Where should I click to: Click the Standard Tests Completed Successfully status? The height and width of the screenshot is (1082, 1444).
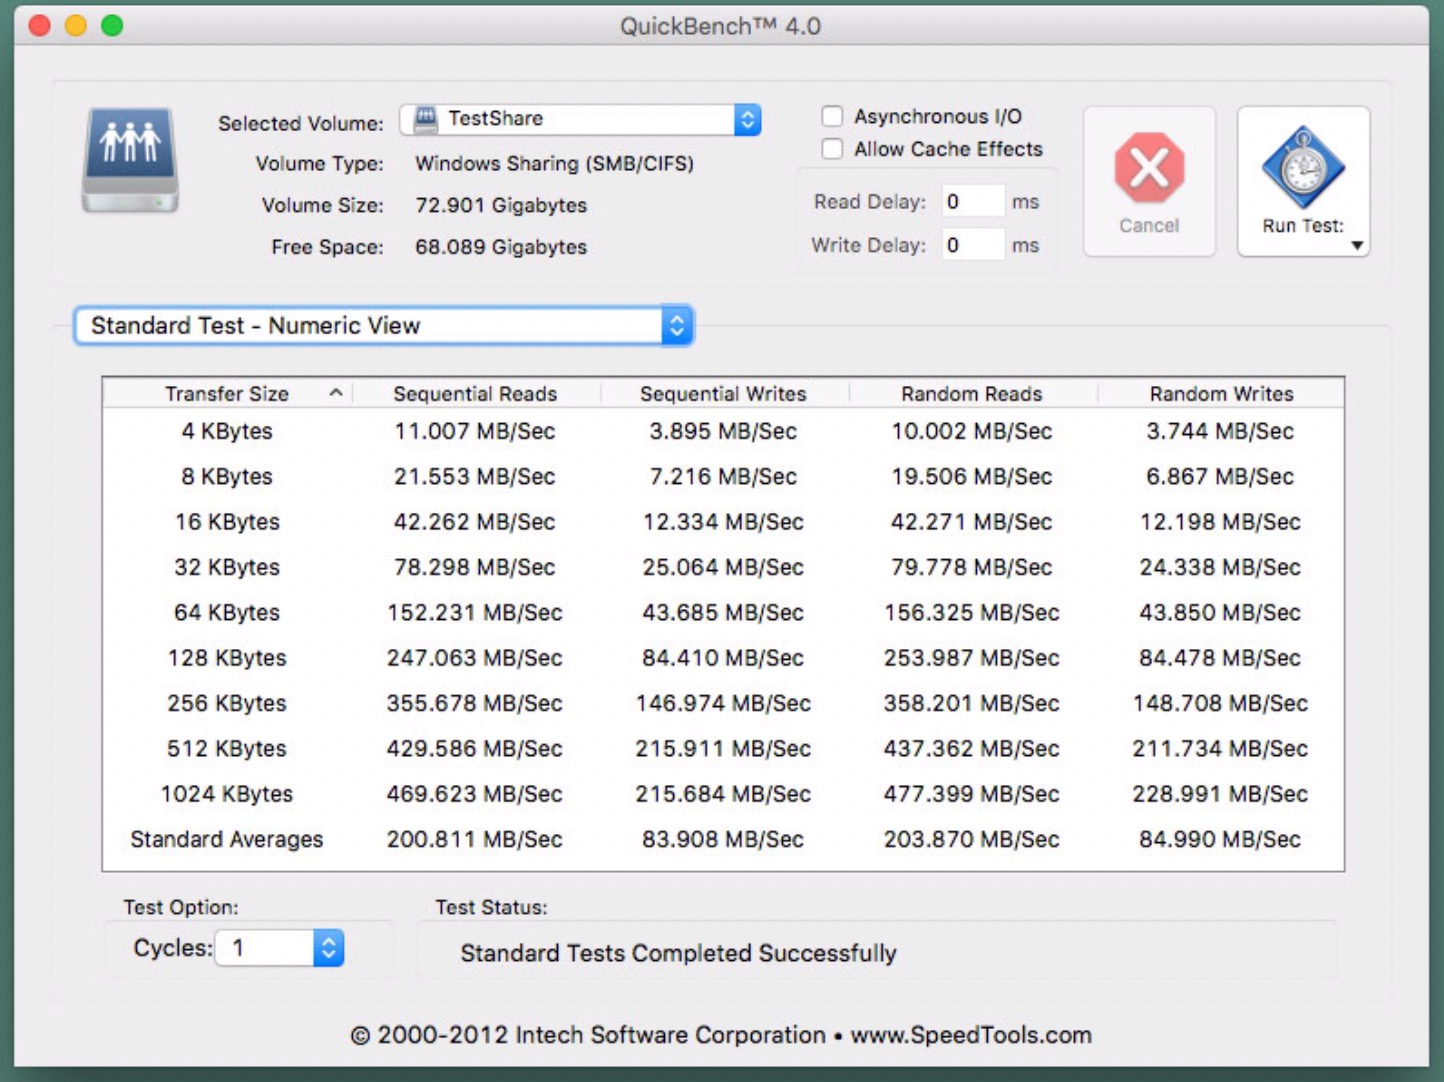(678, 953)
